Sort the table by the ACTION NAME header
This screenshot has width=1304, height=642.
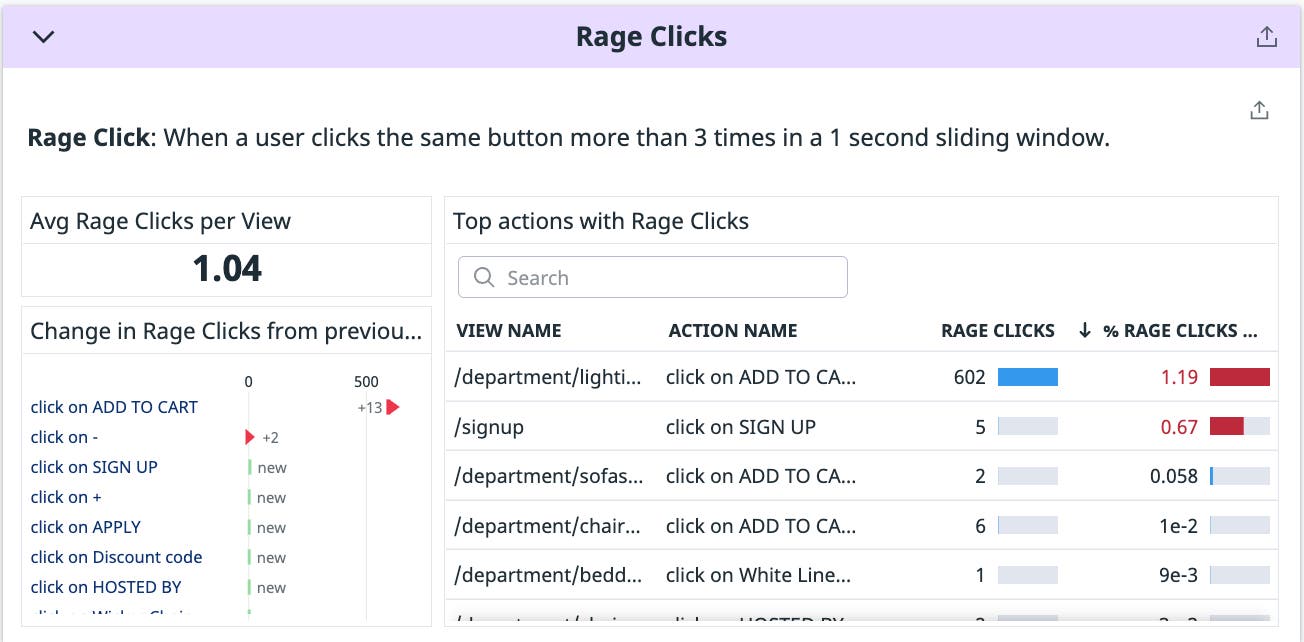click(732, 330)
